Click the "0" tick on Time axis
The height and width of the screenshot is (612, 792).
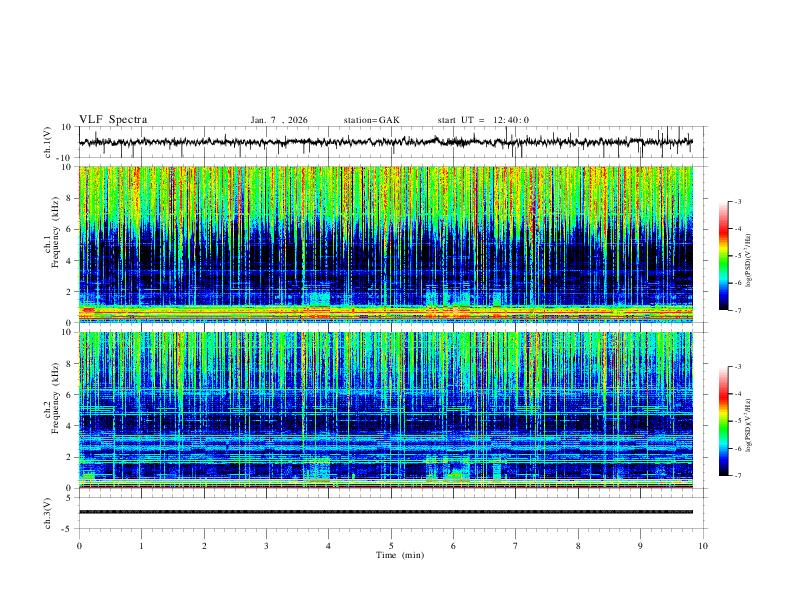pos(79,546)
